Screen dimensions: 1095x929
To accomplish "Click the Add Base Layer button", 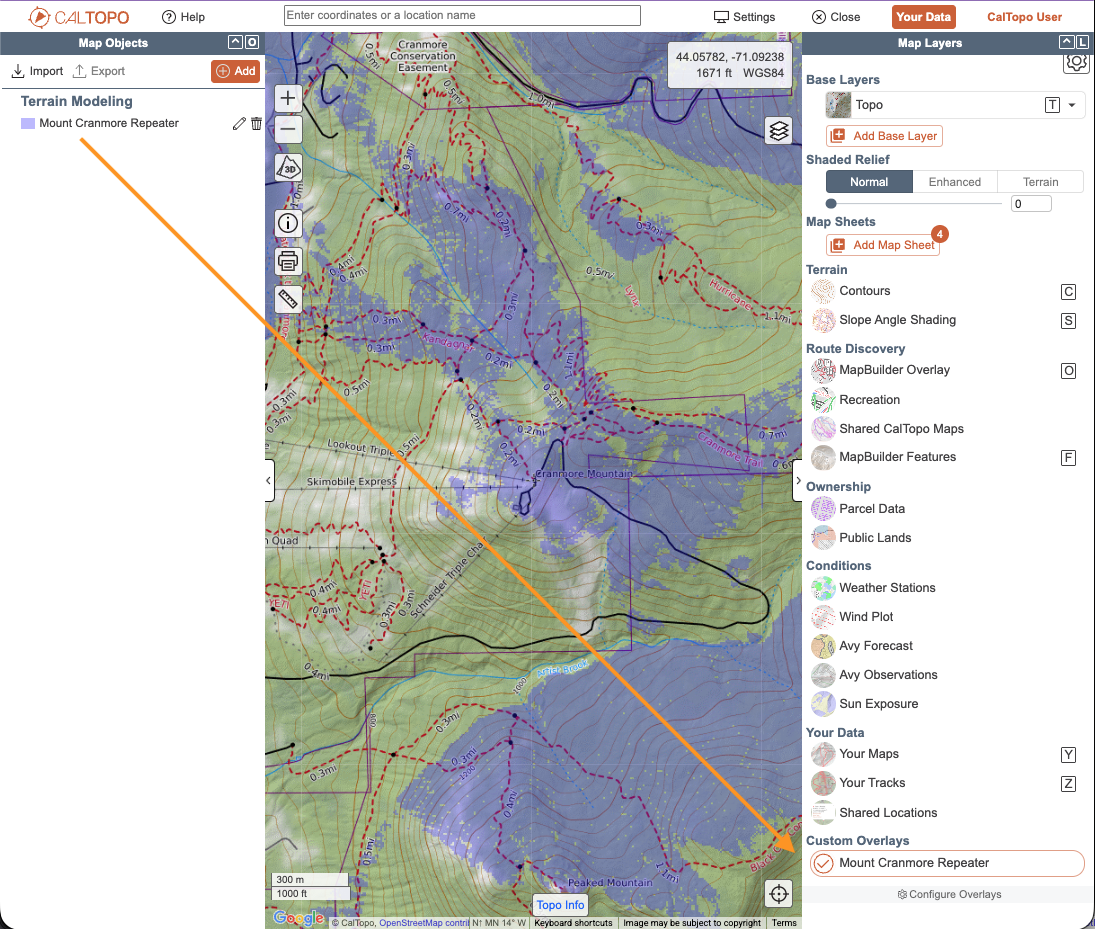I will [884, 136].
